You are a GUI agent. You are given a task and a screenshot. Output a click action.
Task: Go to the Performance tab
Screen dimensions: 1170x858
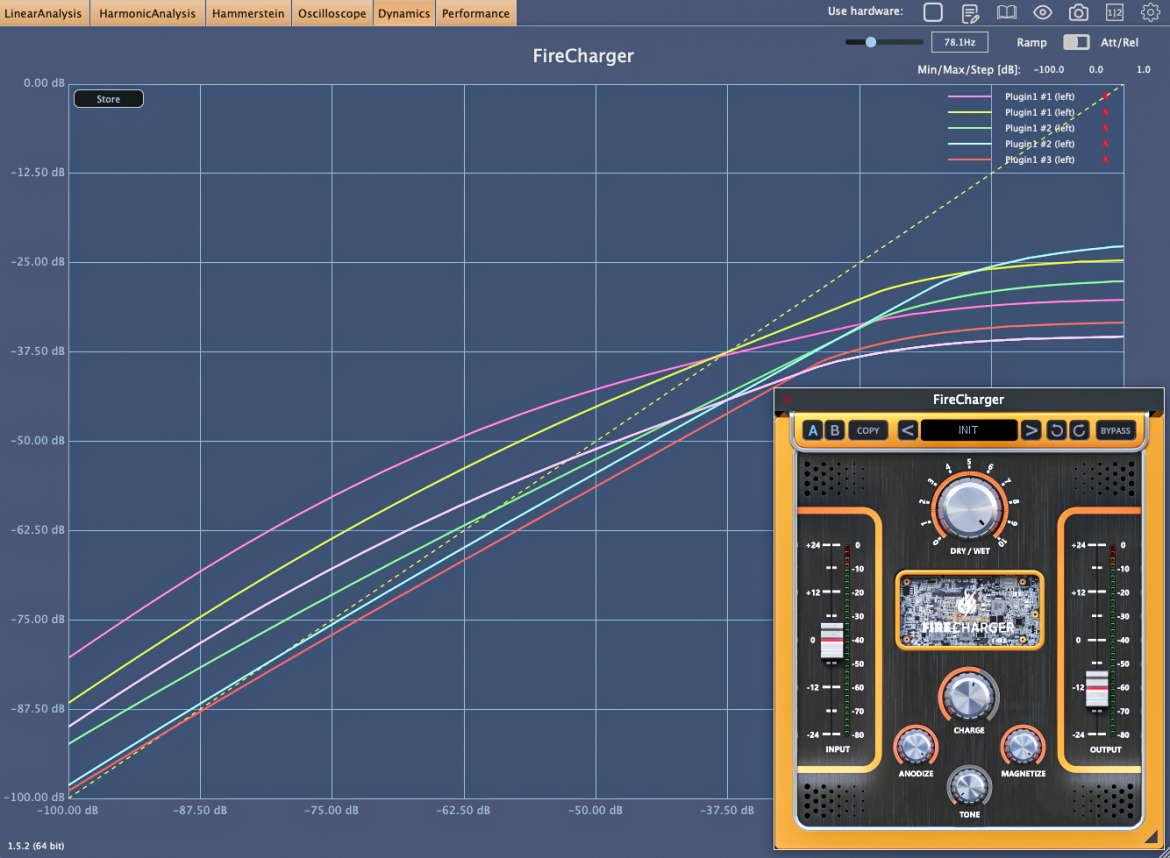click(x=475, y=13)
